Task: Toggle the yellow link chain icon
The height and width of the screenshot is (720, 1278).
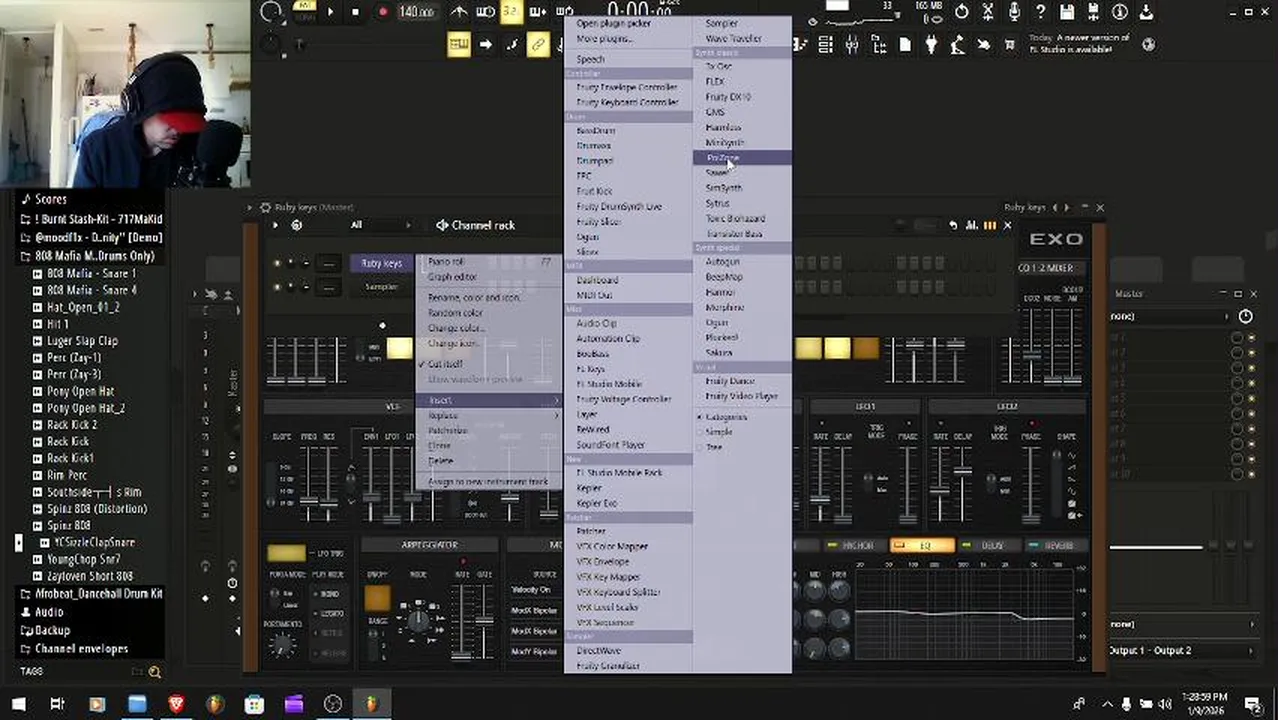Action: [538, 45]
